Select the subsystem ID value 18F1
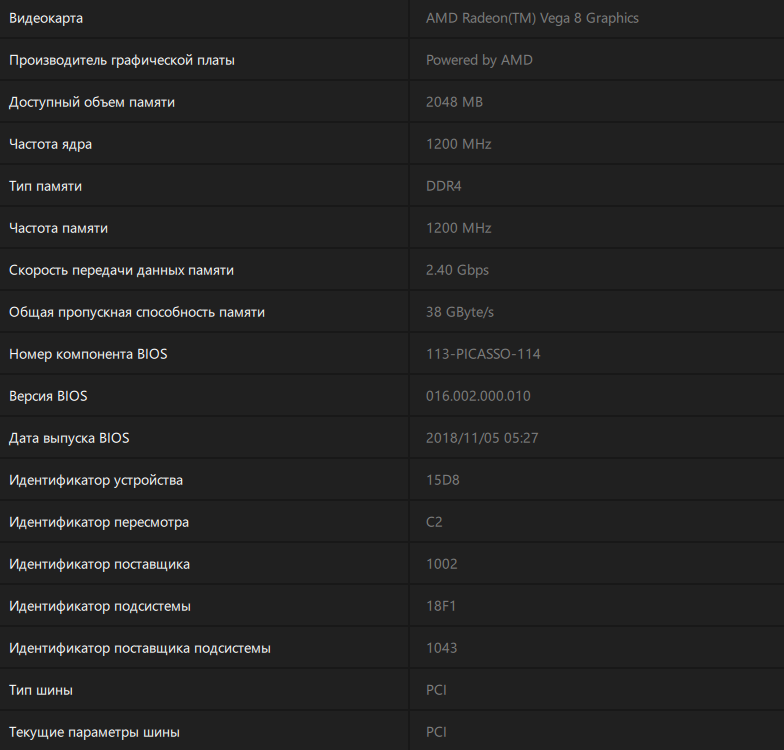This screenshot has height=750, width=784. coord(442,606)
